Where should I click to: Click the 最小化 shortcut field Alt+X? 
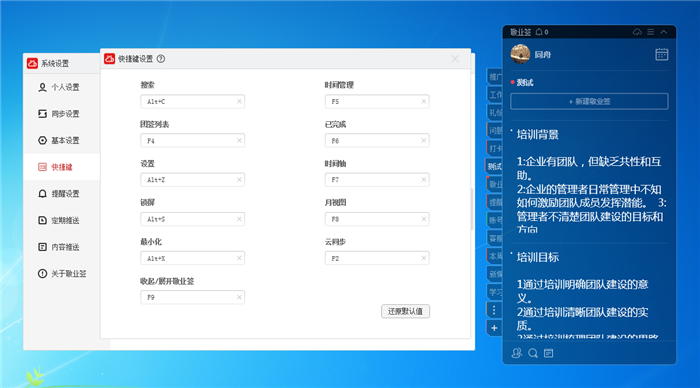[x=192, y=258]
